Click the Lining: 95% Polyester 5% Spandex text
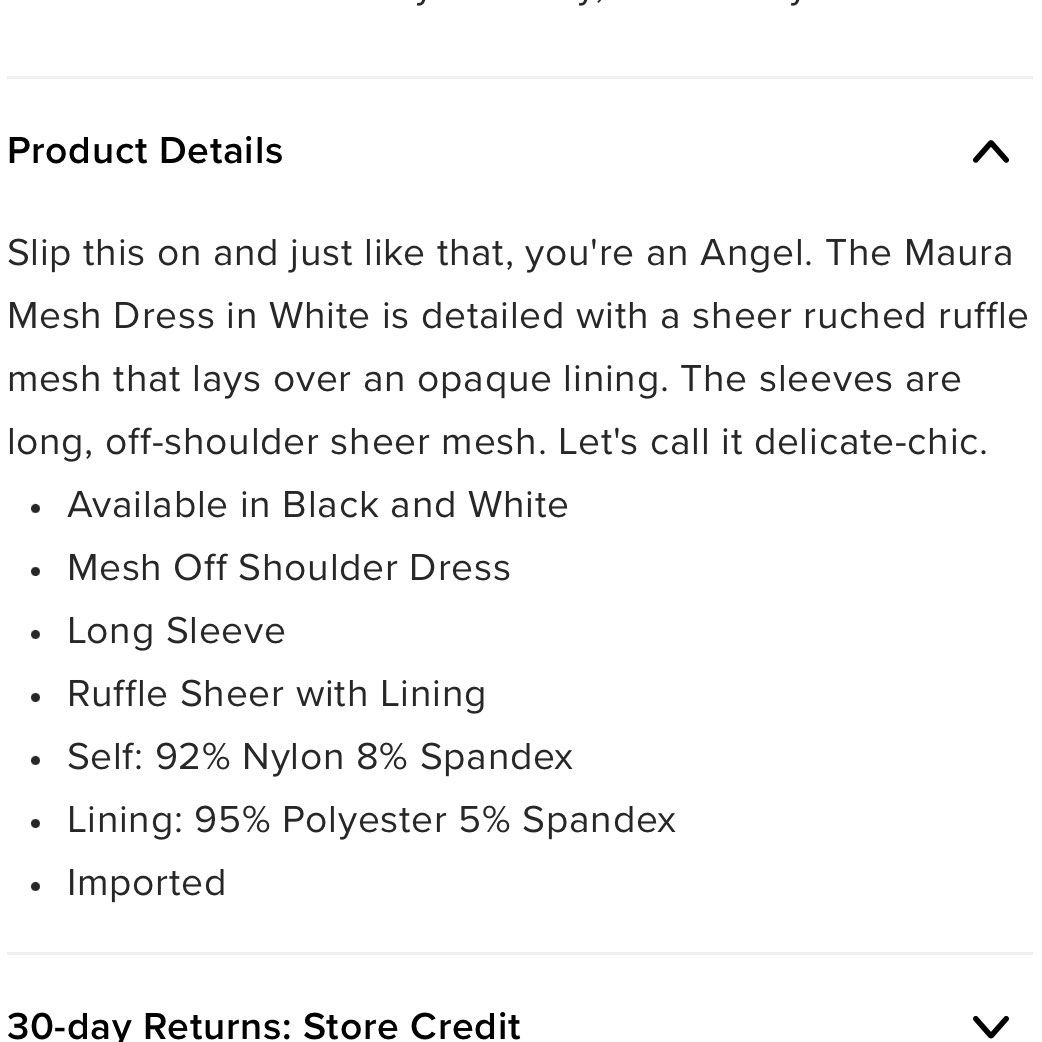 [371, 819]
